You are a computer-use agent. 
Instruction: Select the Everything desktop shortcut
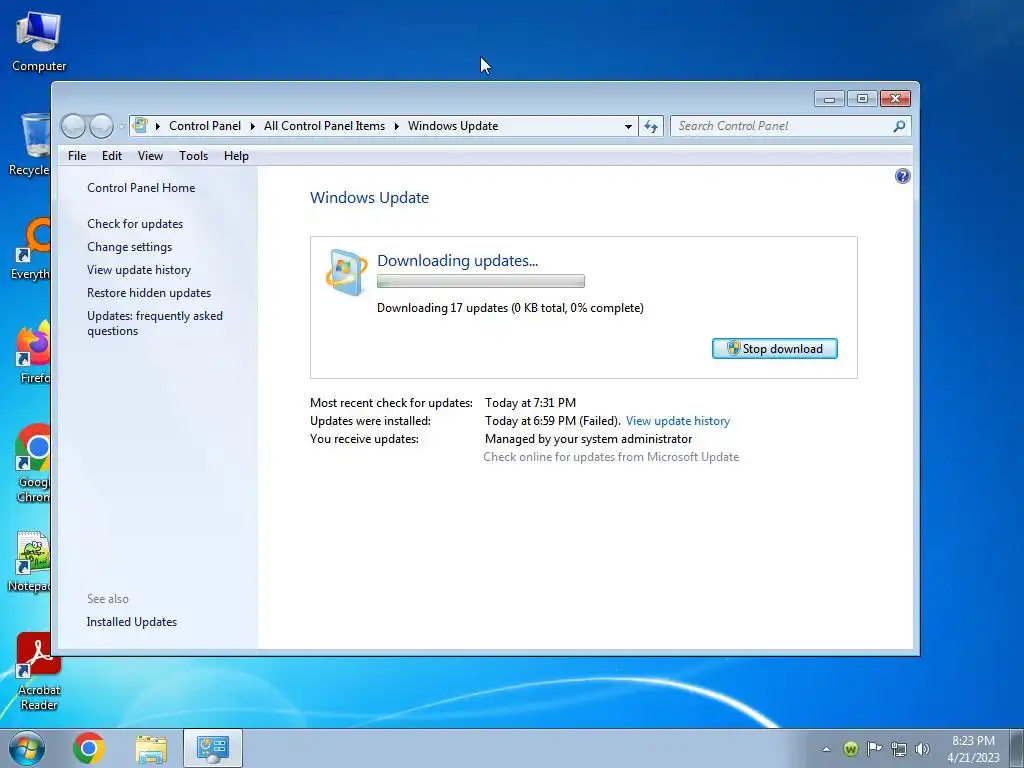coord(30,249)
